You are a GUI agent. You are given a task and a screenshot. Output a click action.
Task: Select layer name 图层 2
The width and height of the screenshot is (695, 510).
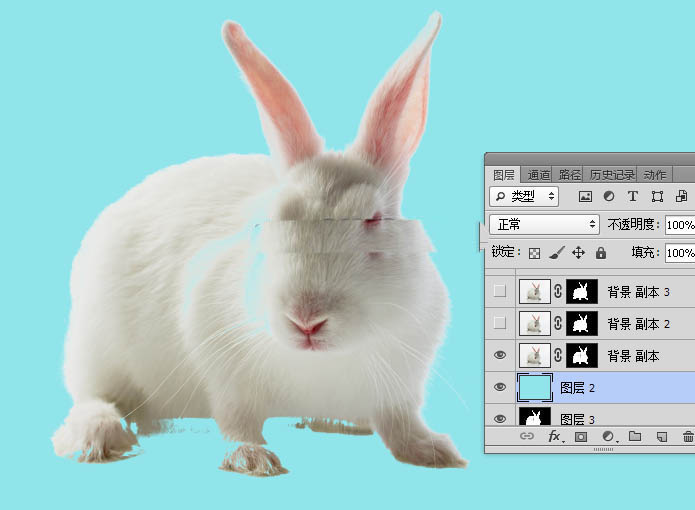point(577,388)
